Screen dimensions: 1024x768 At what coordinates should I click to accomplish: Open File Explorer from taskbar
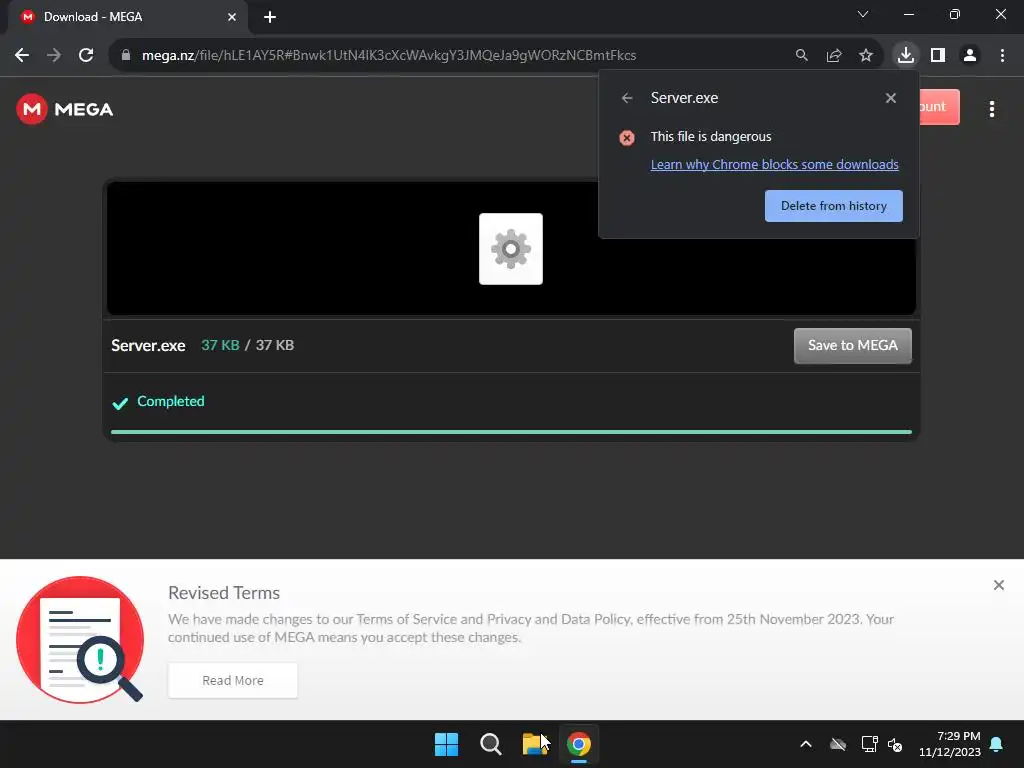[535, 744]
